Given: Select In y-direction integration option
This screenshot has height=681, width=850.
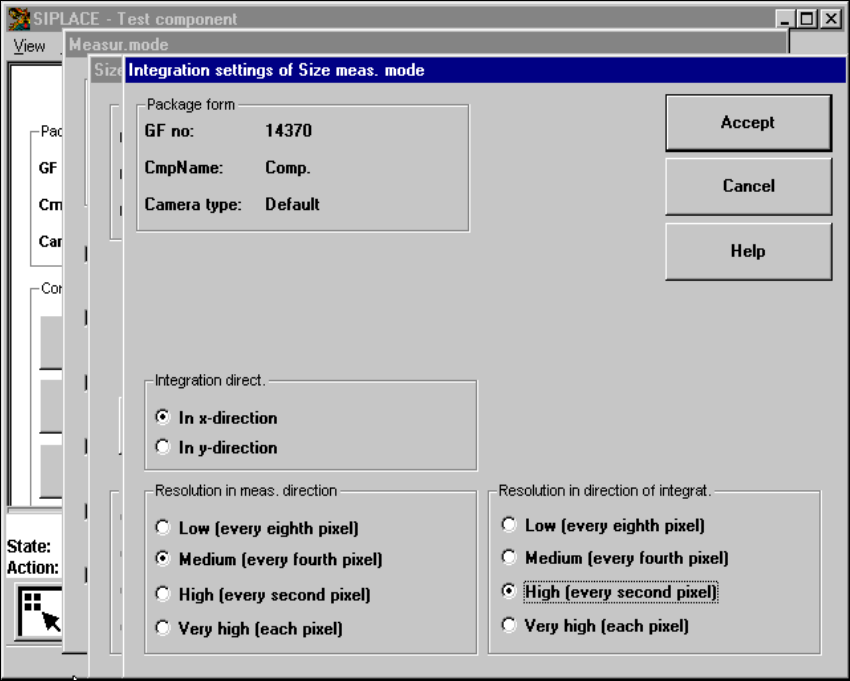Looking at the screenshot, I should click(164, 448).
